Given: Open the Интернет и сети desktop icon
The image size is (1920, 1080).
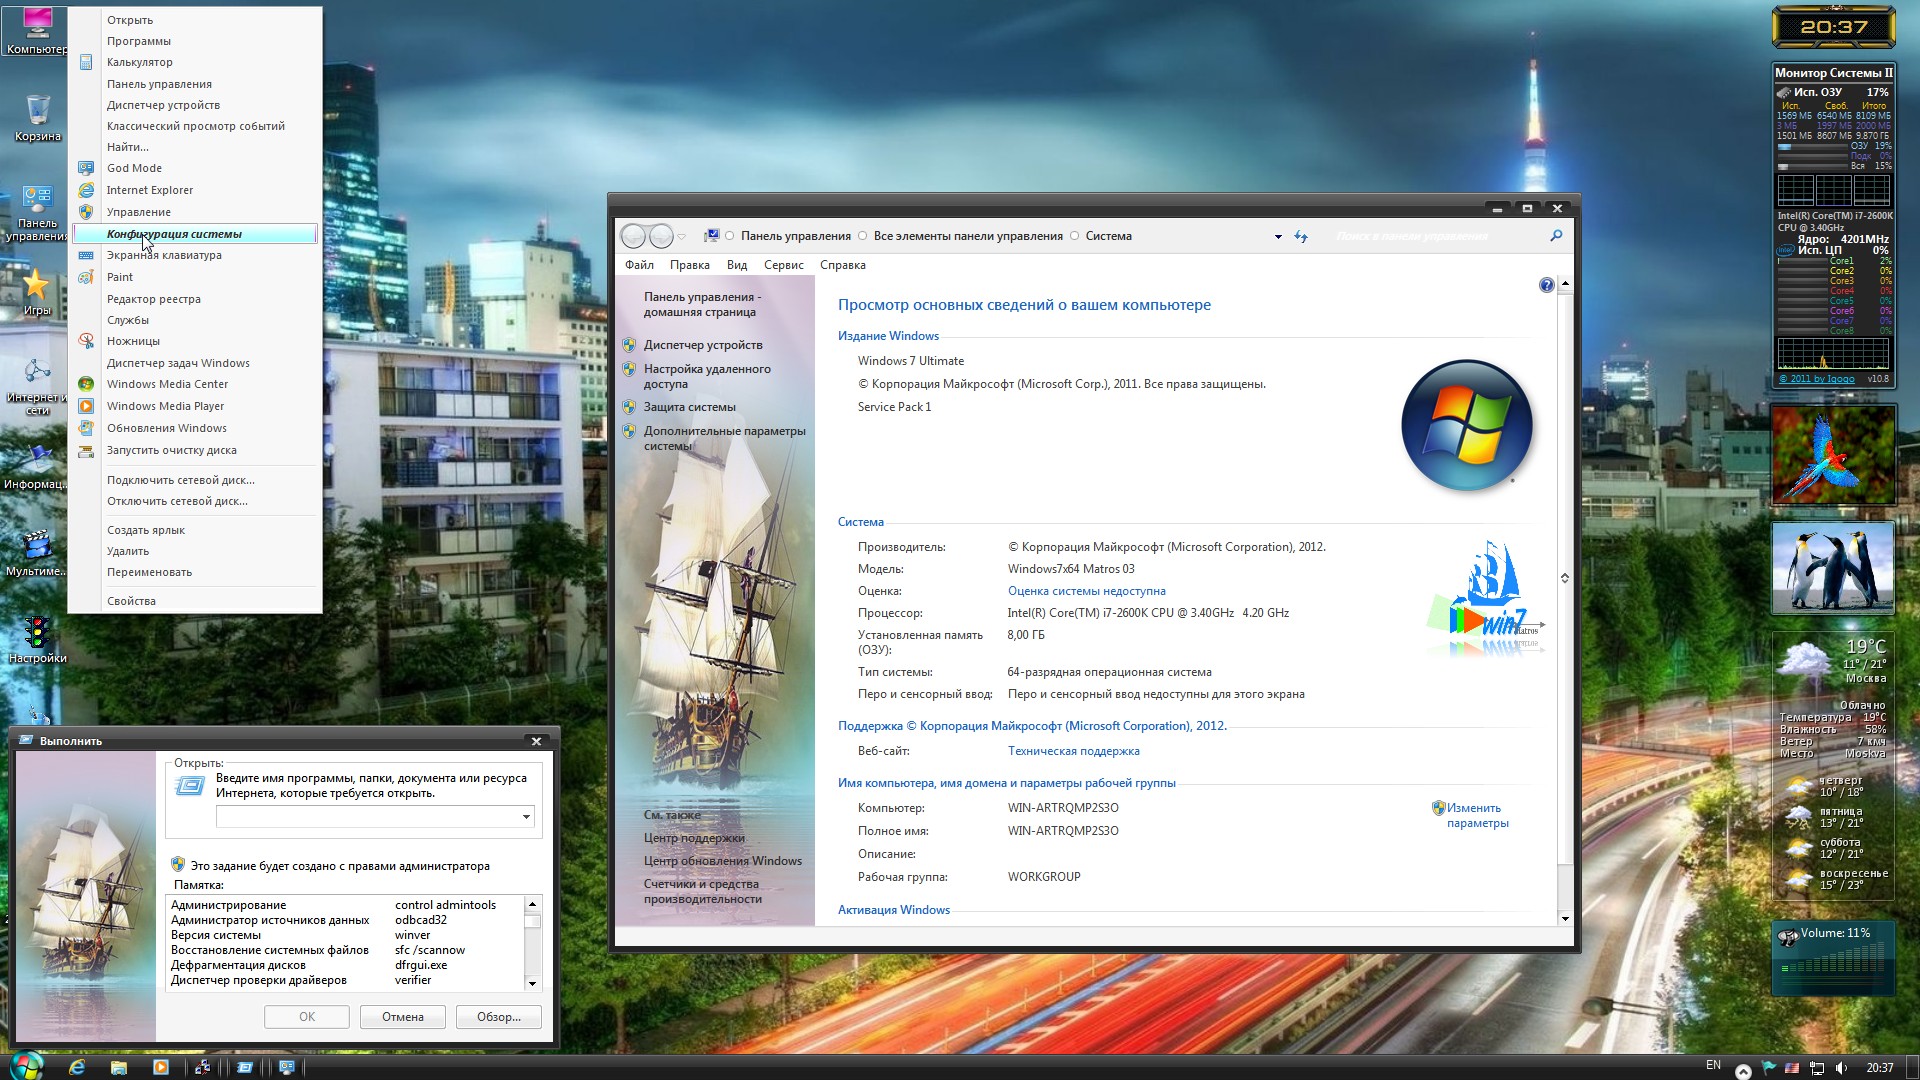Looking at the screenshot, I should pos(37,386).
